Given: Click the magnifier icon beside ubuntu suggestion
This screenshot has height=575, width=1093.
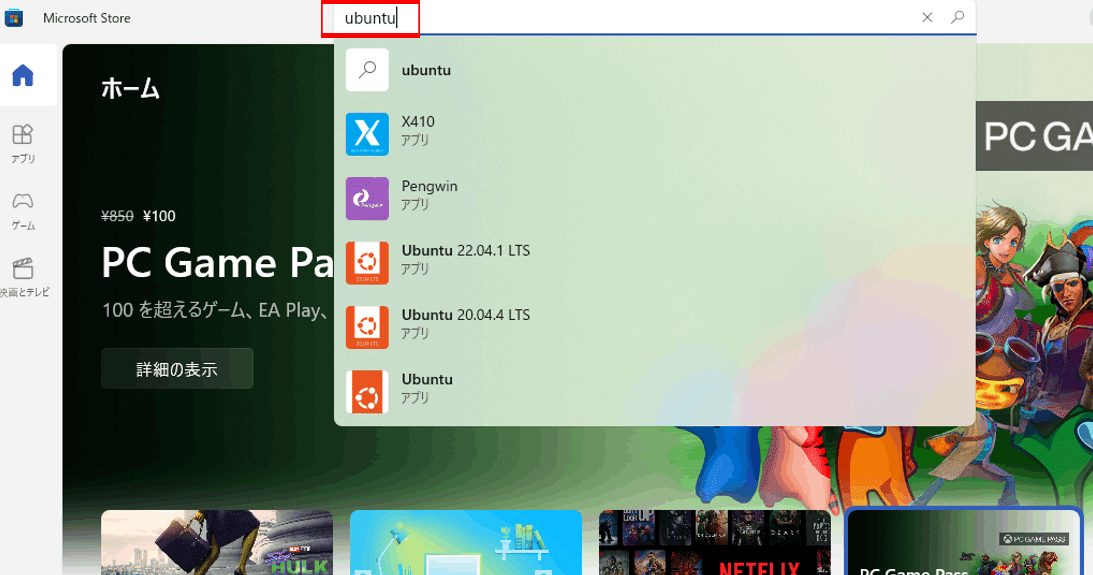Looking at the screenshot, I should click(367, 70).
